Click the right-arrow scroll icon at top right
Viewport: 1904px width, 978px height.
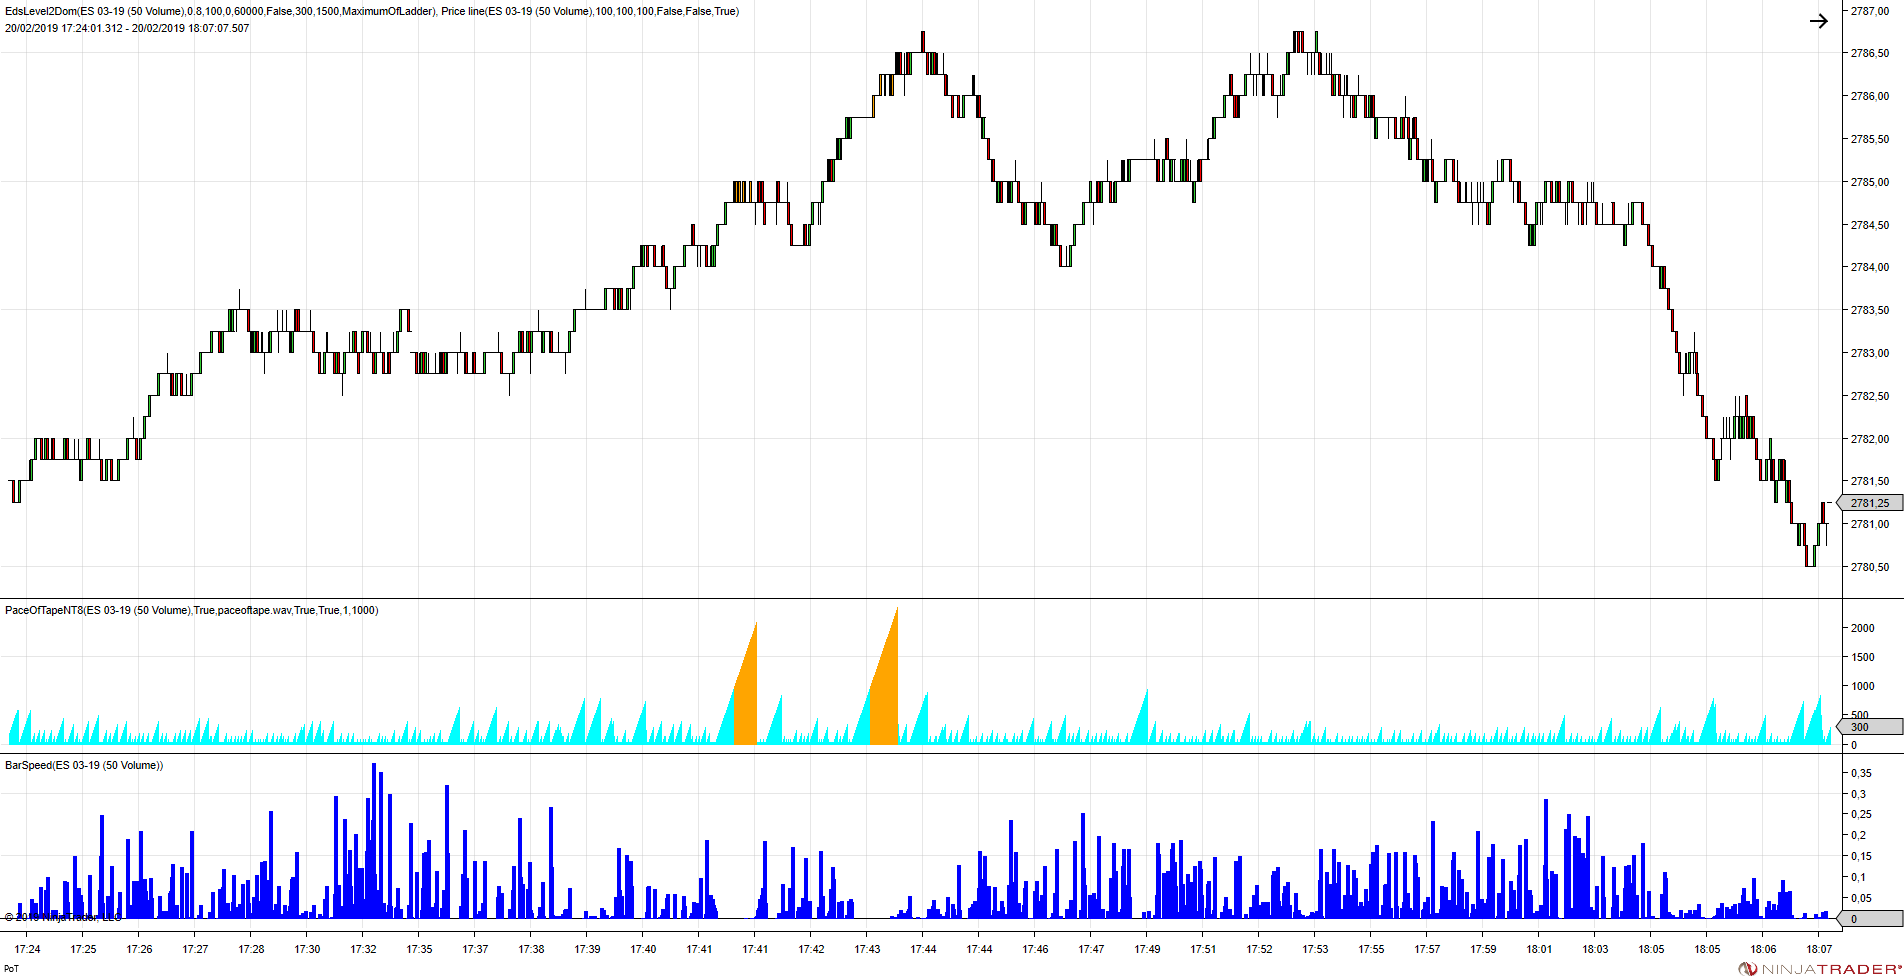click(1818, 21)
